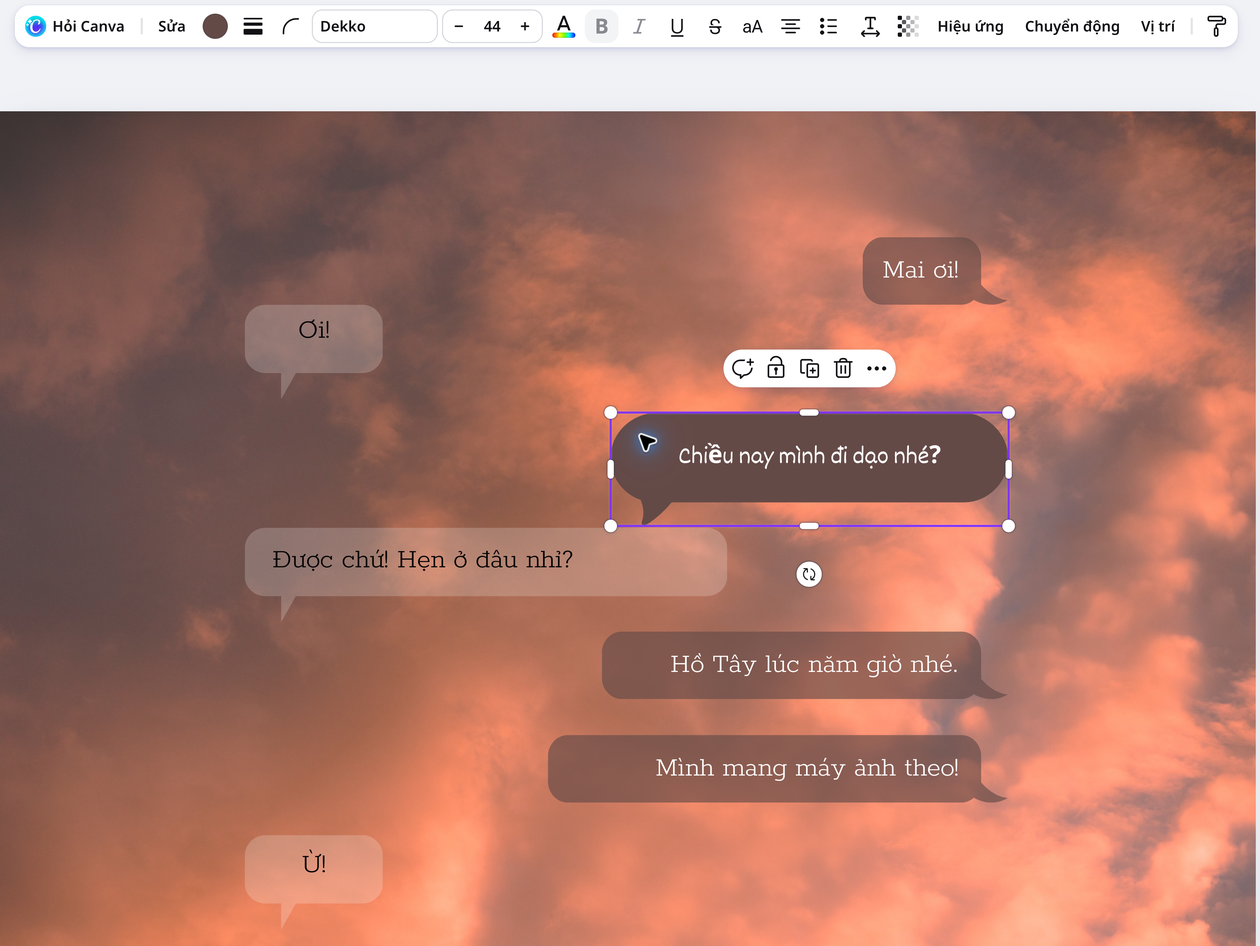The width and height of the screenshot is (1260, 946).
Task: Click the top-right corner resize handle
Action: point(1008,413)
